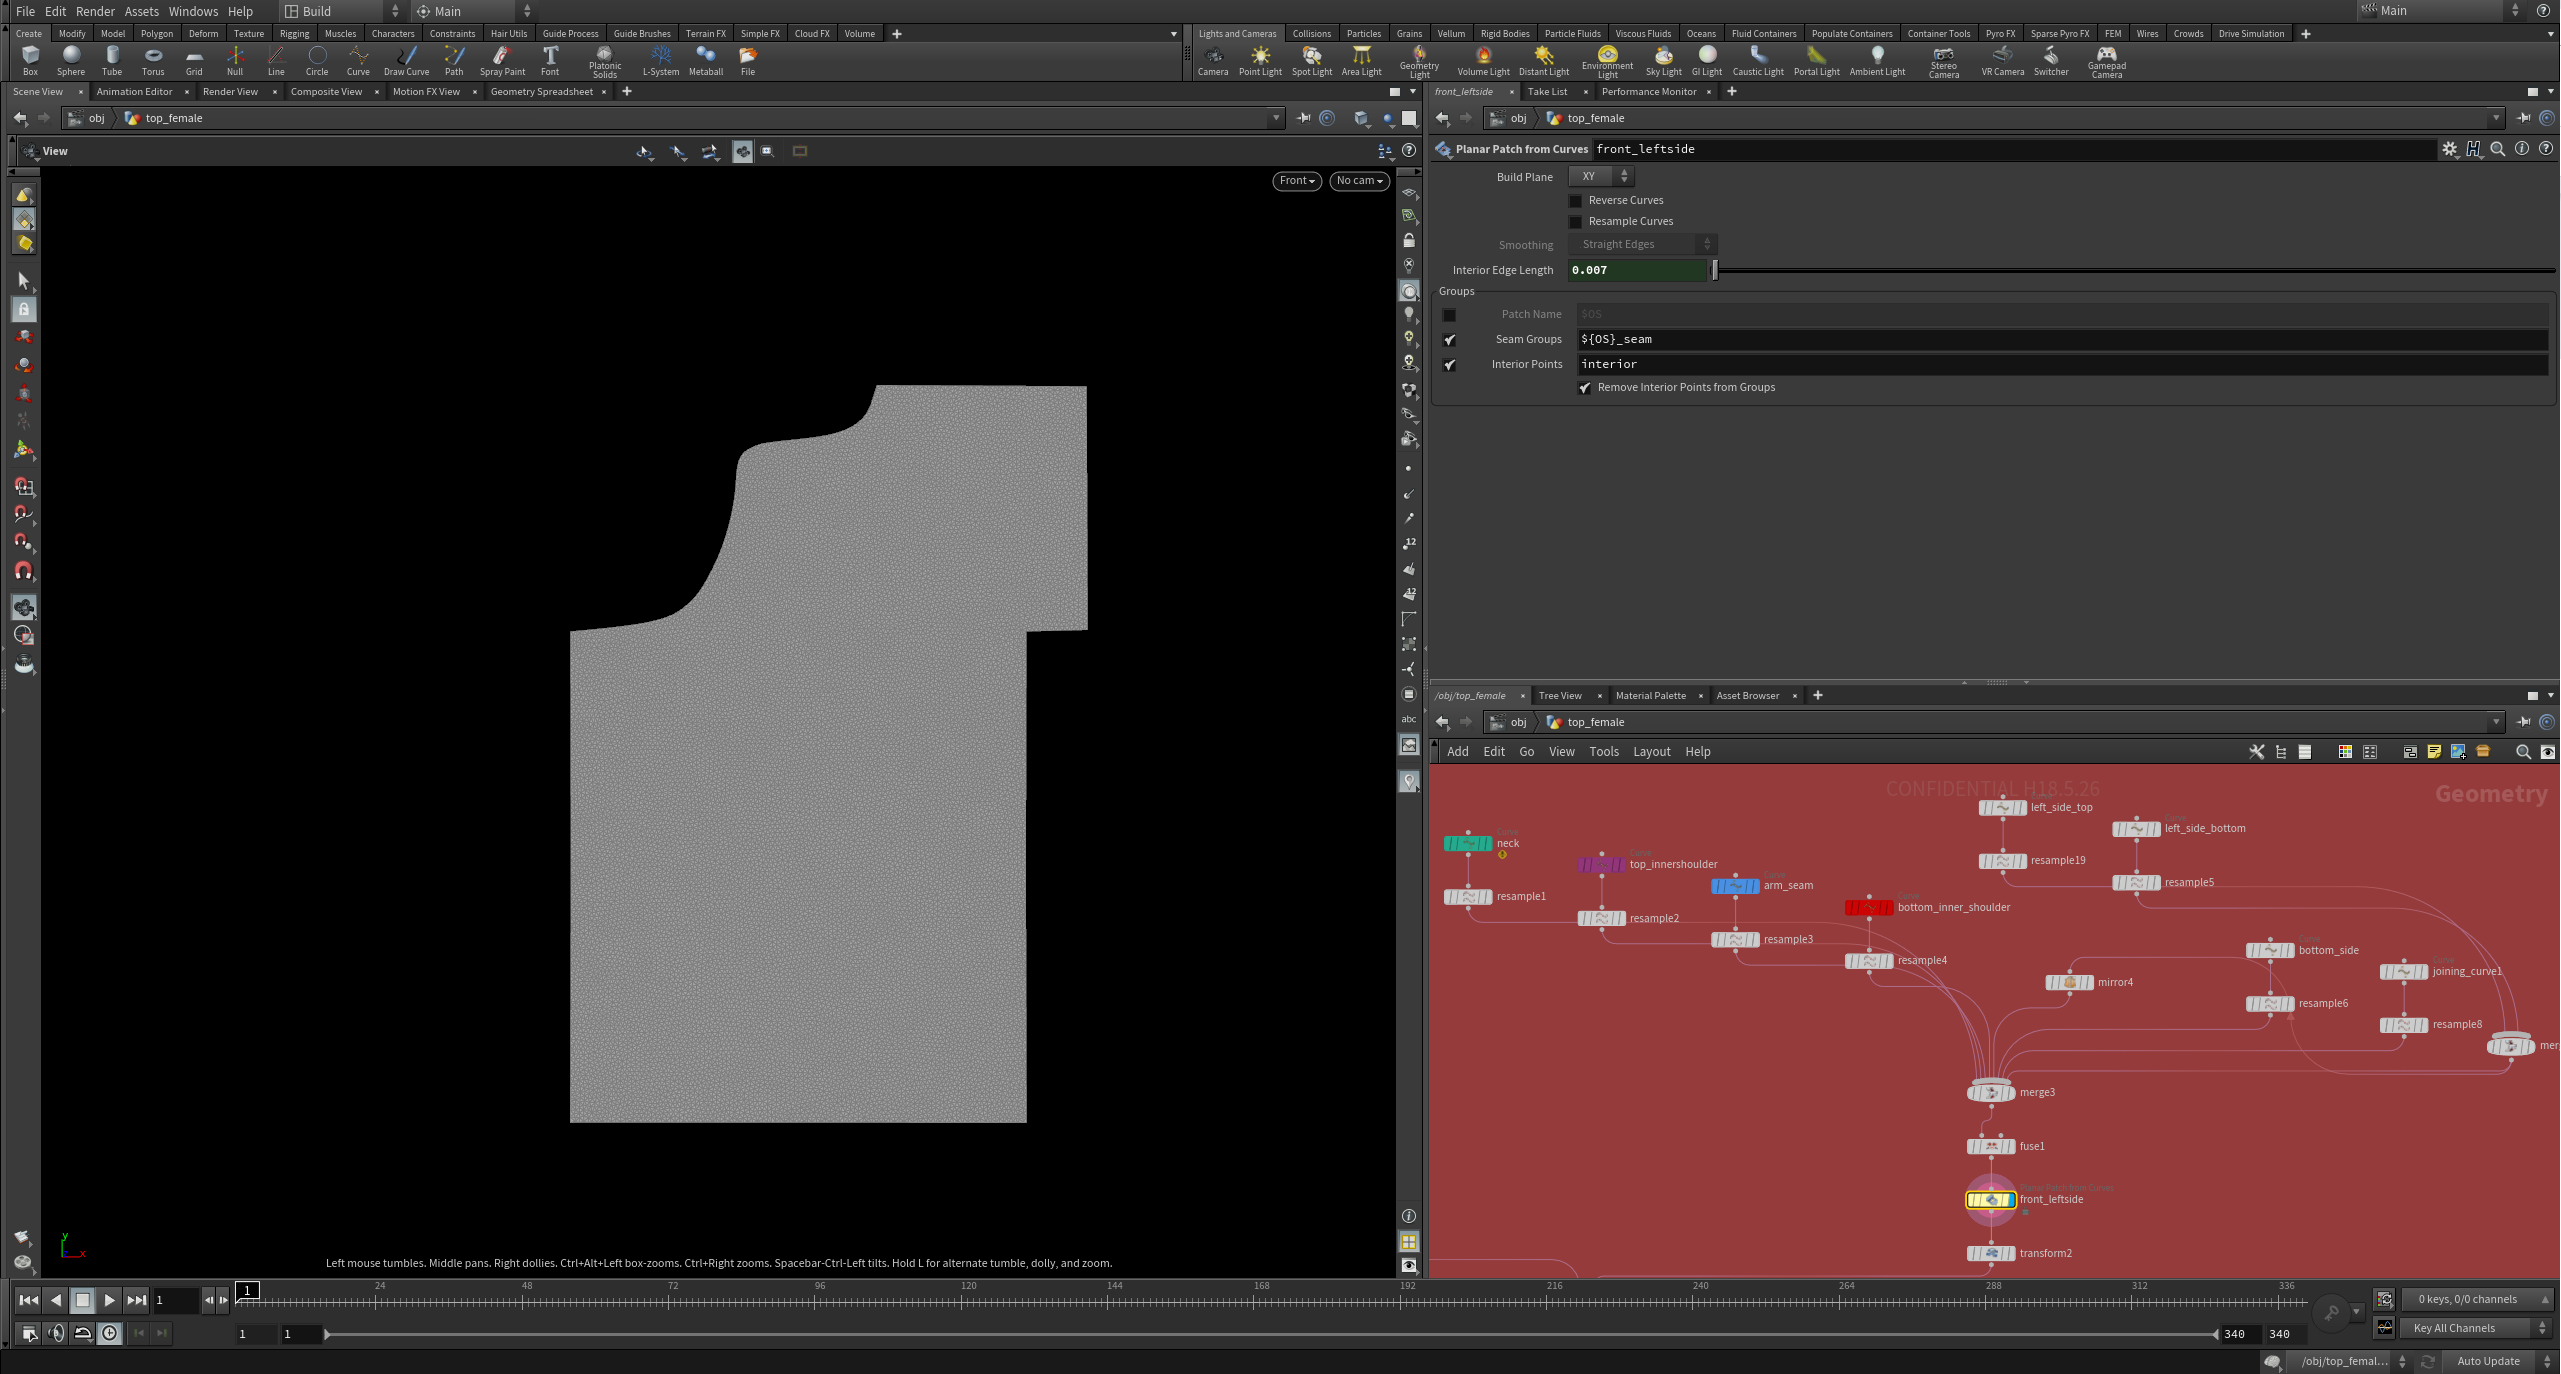Image resolution: width=2561 pixels, height=1374 pixels.
Task: Create a Sphere from the shelf
Action: tap(70, 60)
